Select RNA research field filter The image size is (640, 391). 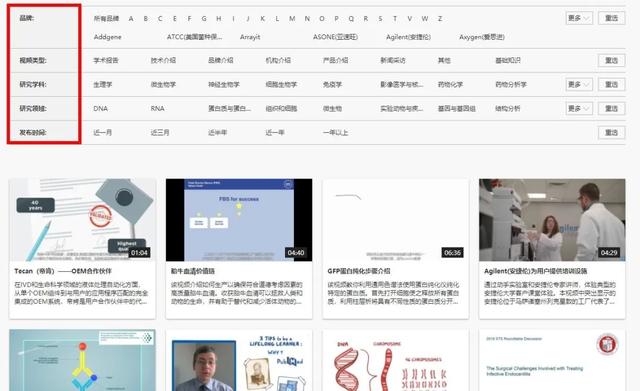158,109
